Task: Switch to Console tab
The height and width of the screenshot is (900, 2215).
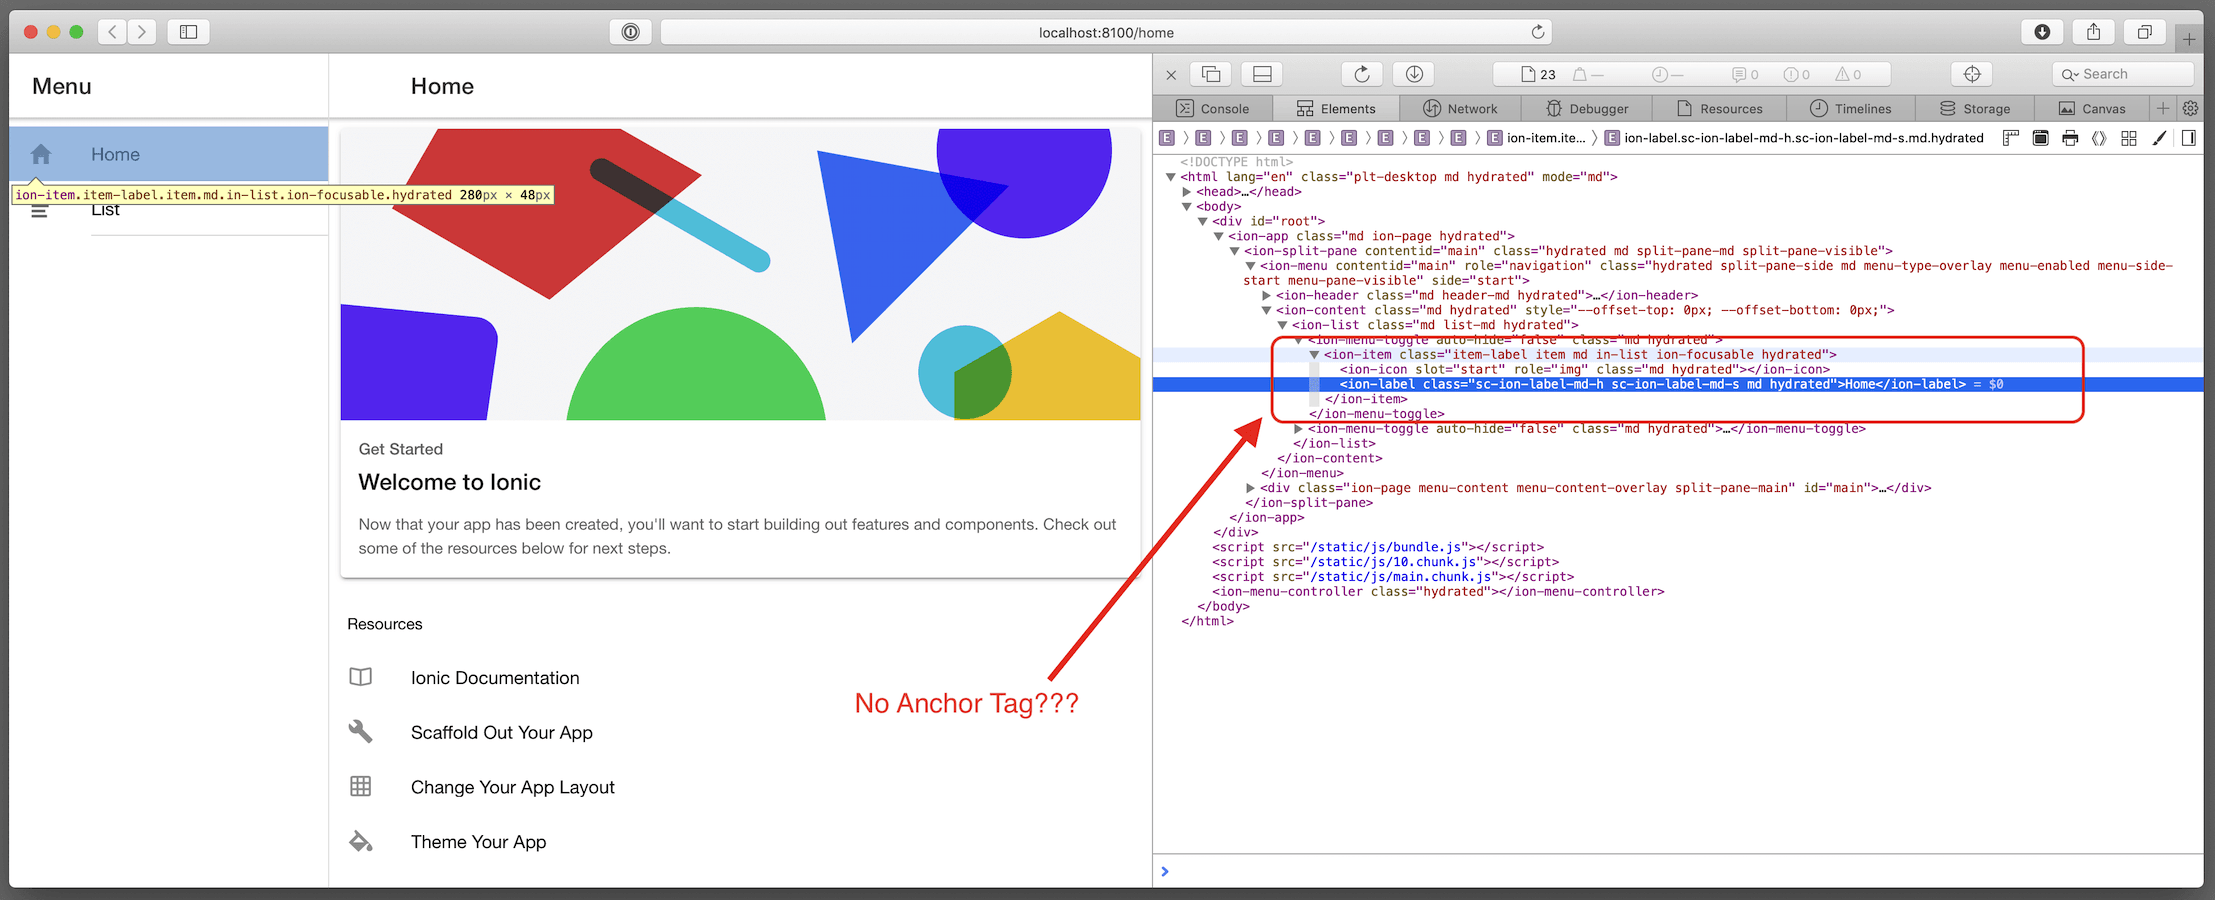Action: pos(1213,108)
